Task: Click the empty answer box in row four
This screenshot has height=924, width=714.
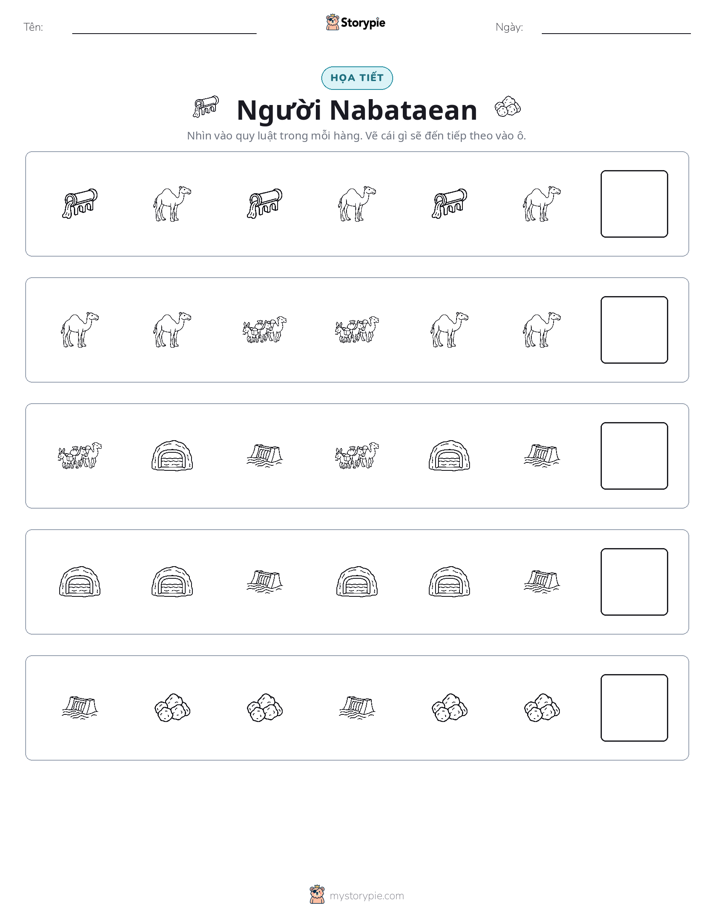Action: coord(634,582)
